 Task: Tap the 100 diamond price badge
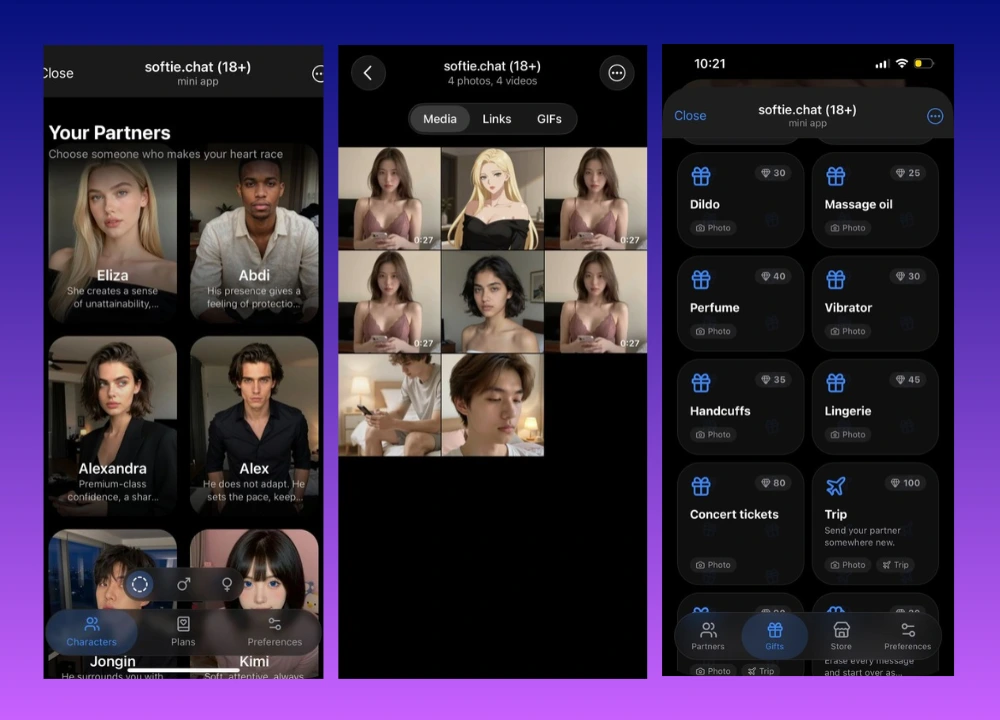(906, 483)
